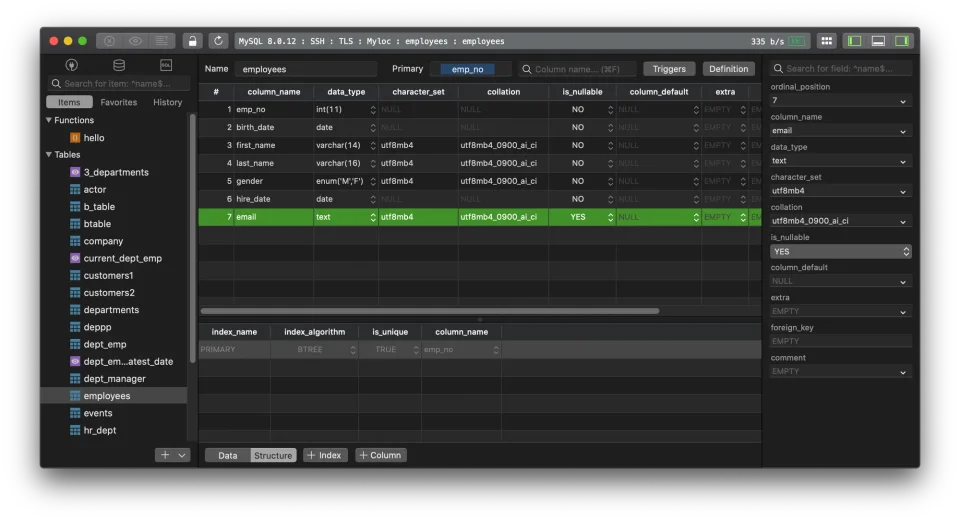Image resolution: width=960 pixels, height=521 pixels.
Task: Focus the Column name search field
Action: (578, 69)
